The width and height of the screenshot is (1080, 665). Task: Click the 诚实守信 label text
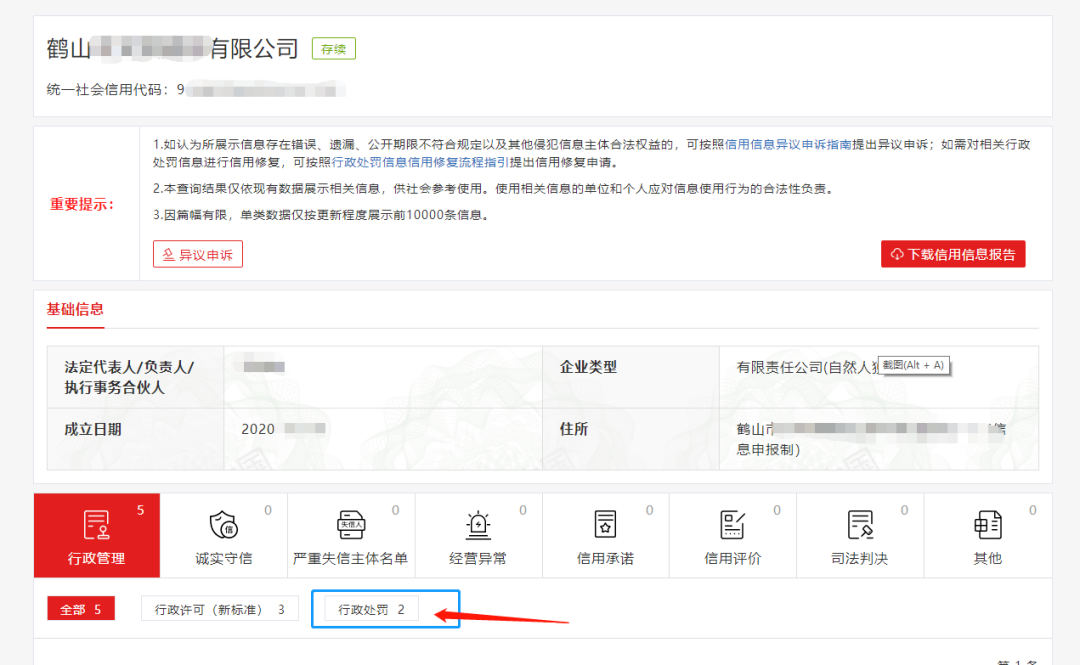[x=224, y=558]
